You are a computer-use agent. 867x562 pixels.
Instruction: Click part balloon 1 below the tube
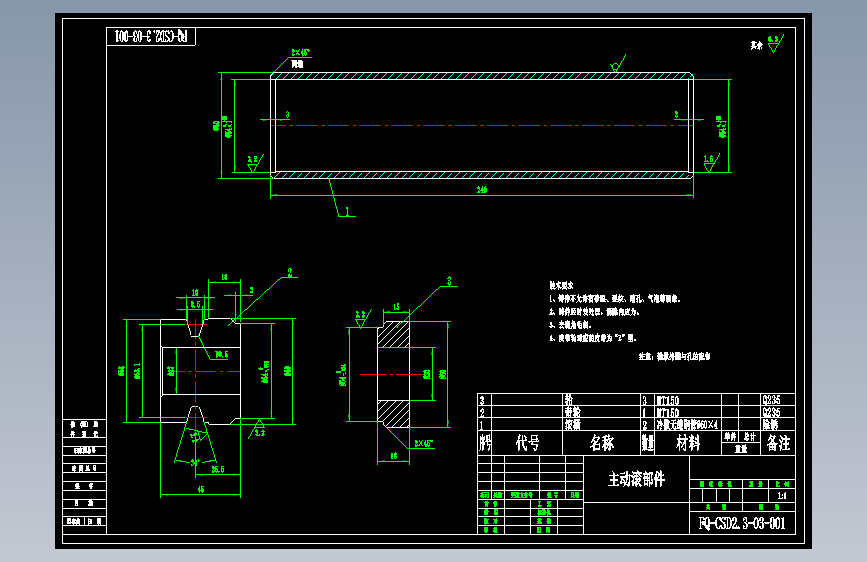[347, 211]
